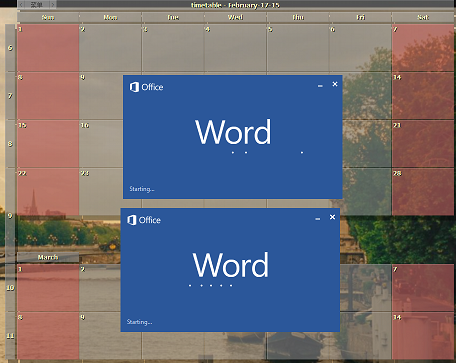Click 'Starting...' text in lower Word splash
Image resolution: width=456 pixels, height=363 pixels.
(x=139, y=322)
